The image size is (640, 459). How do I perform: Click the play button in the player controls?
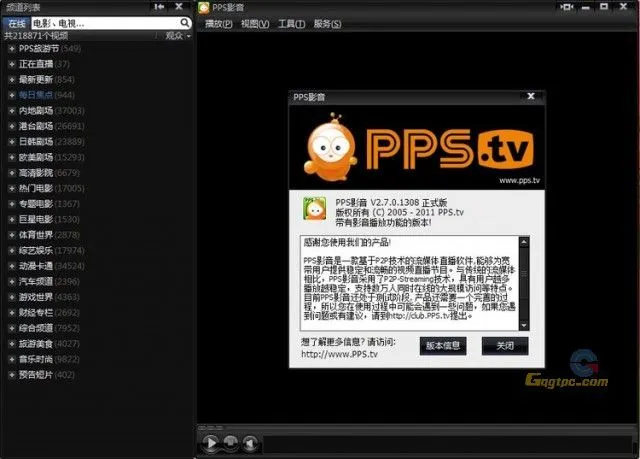[x=211, y=443]
